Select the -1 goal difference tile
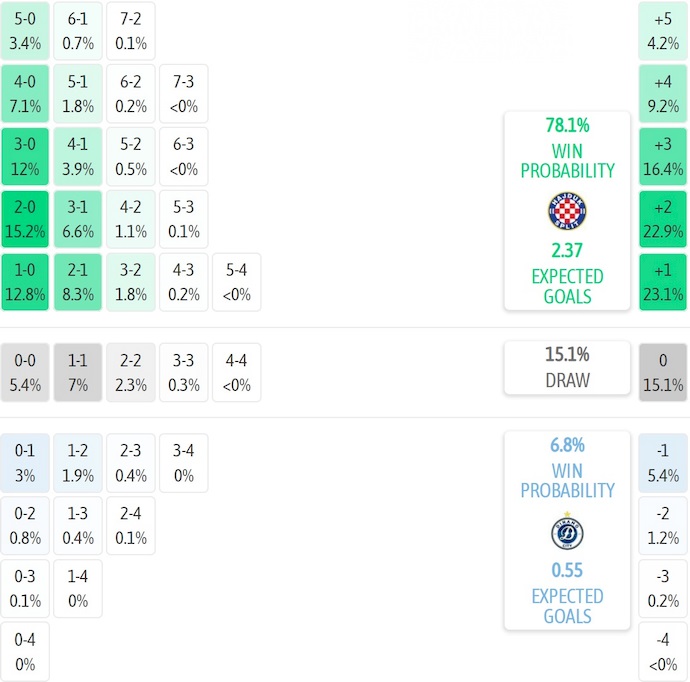This screenshot has width=690, height=682. (663, 463)
